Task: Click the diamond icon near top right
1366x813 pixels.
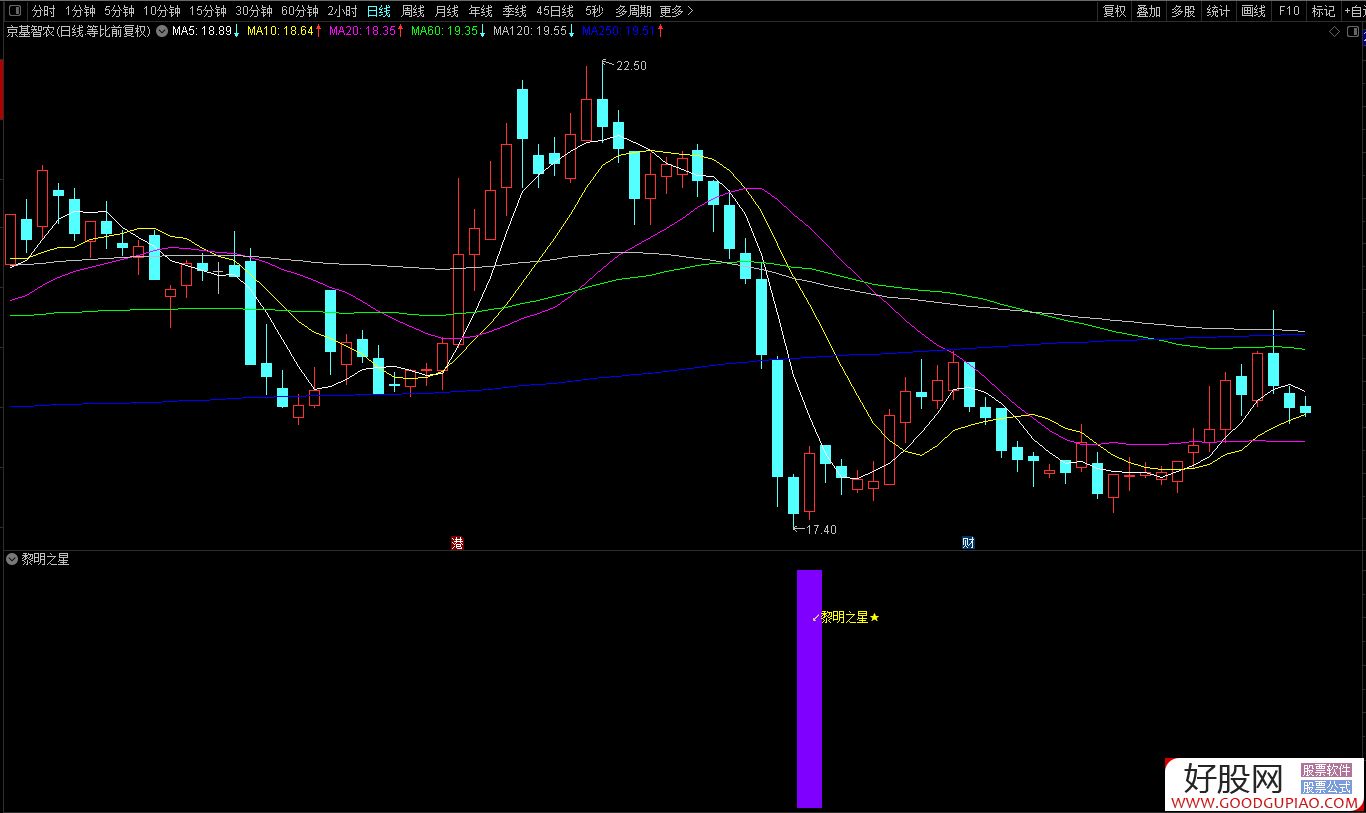Action: point(1335,33)
